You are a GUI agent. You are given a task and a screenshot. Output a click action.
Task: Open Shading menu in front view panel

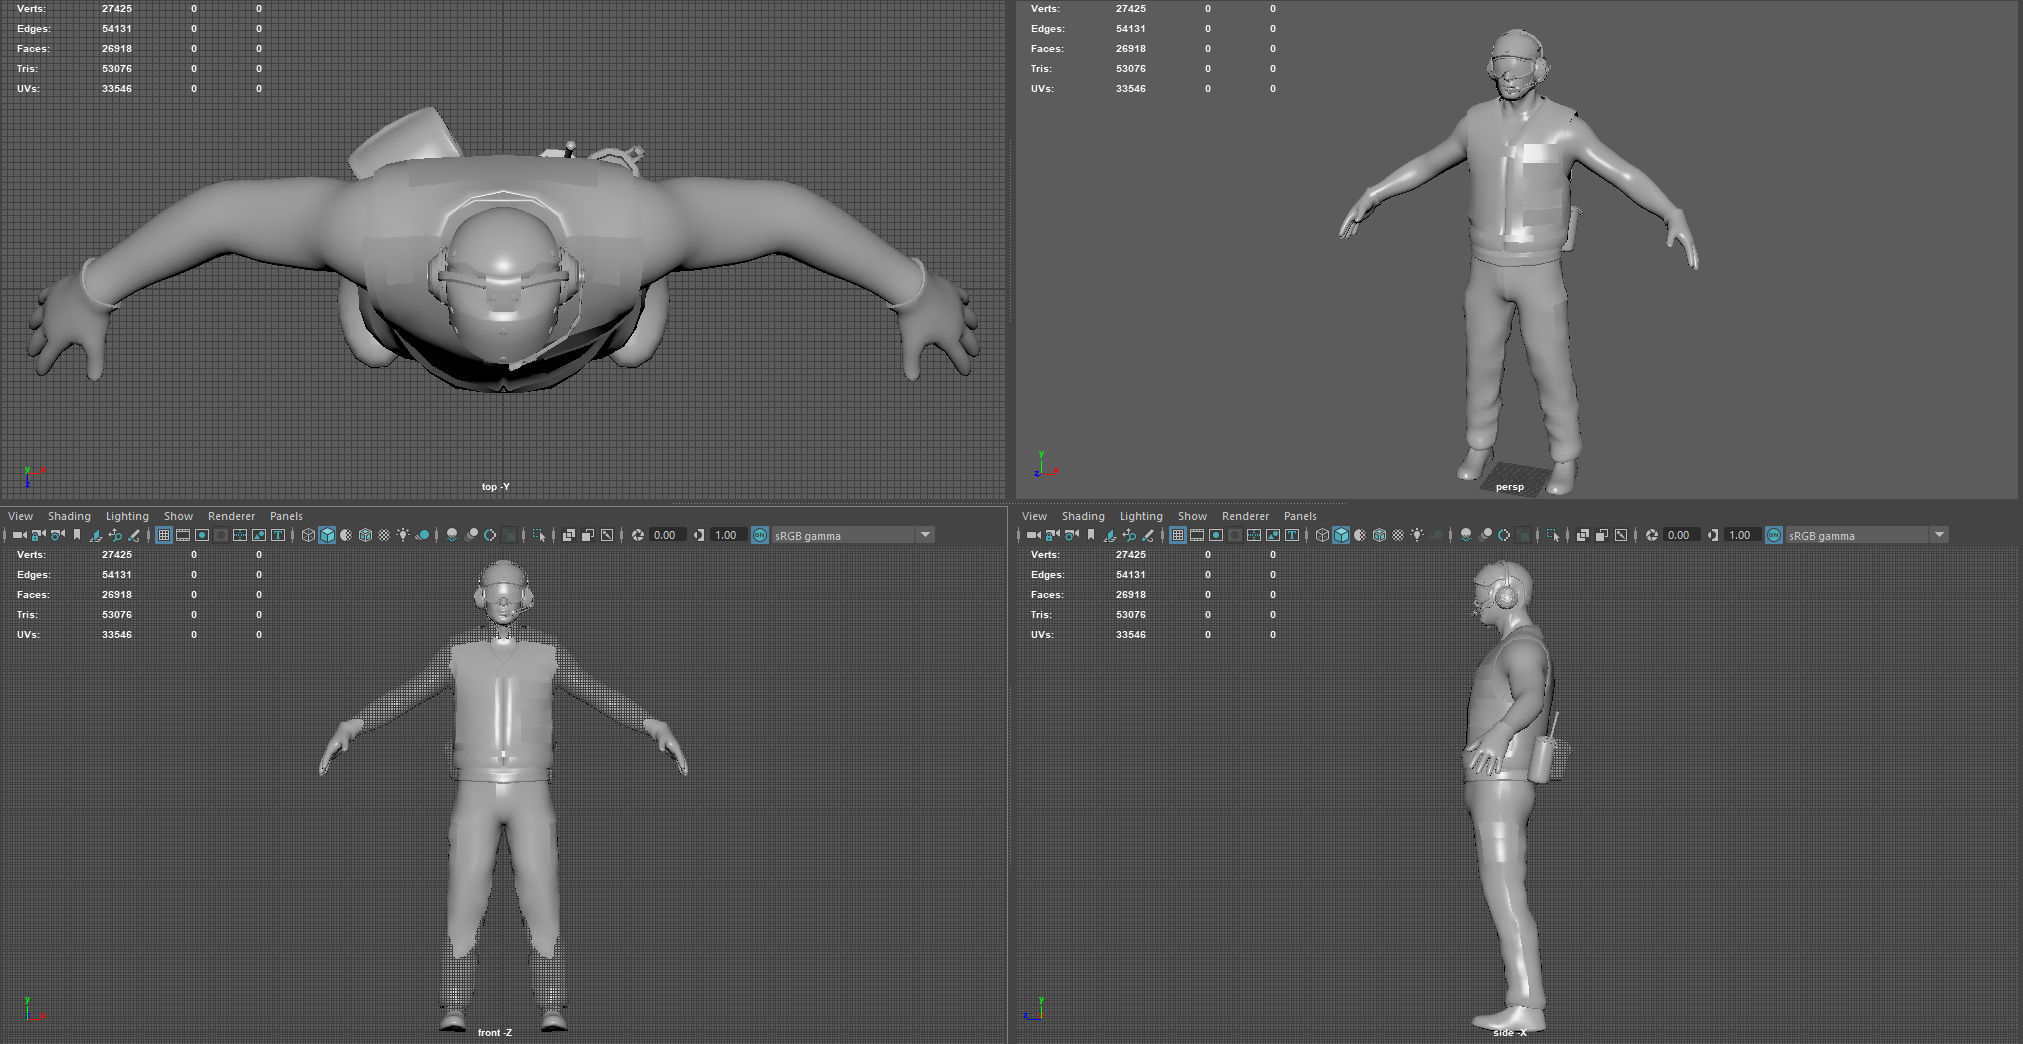pos(69,516)
